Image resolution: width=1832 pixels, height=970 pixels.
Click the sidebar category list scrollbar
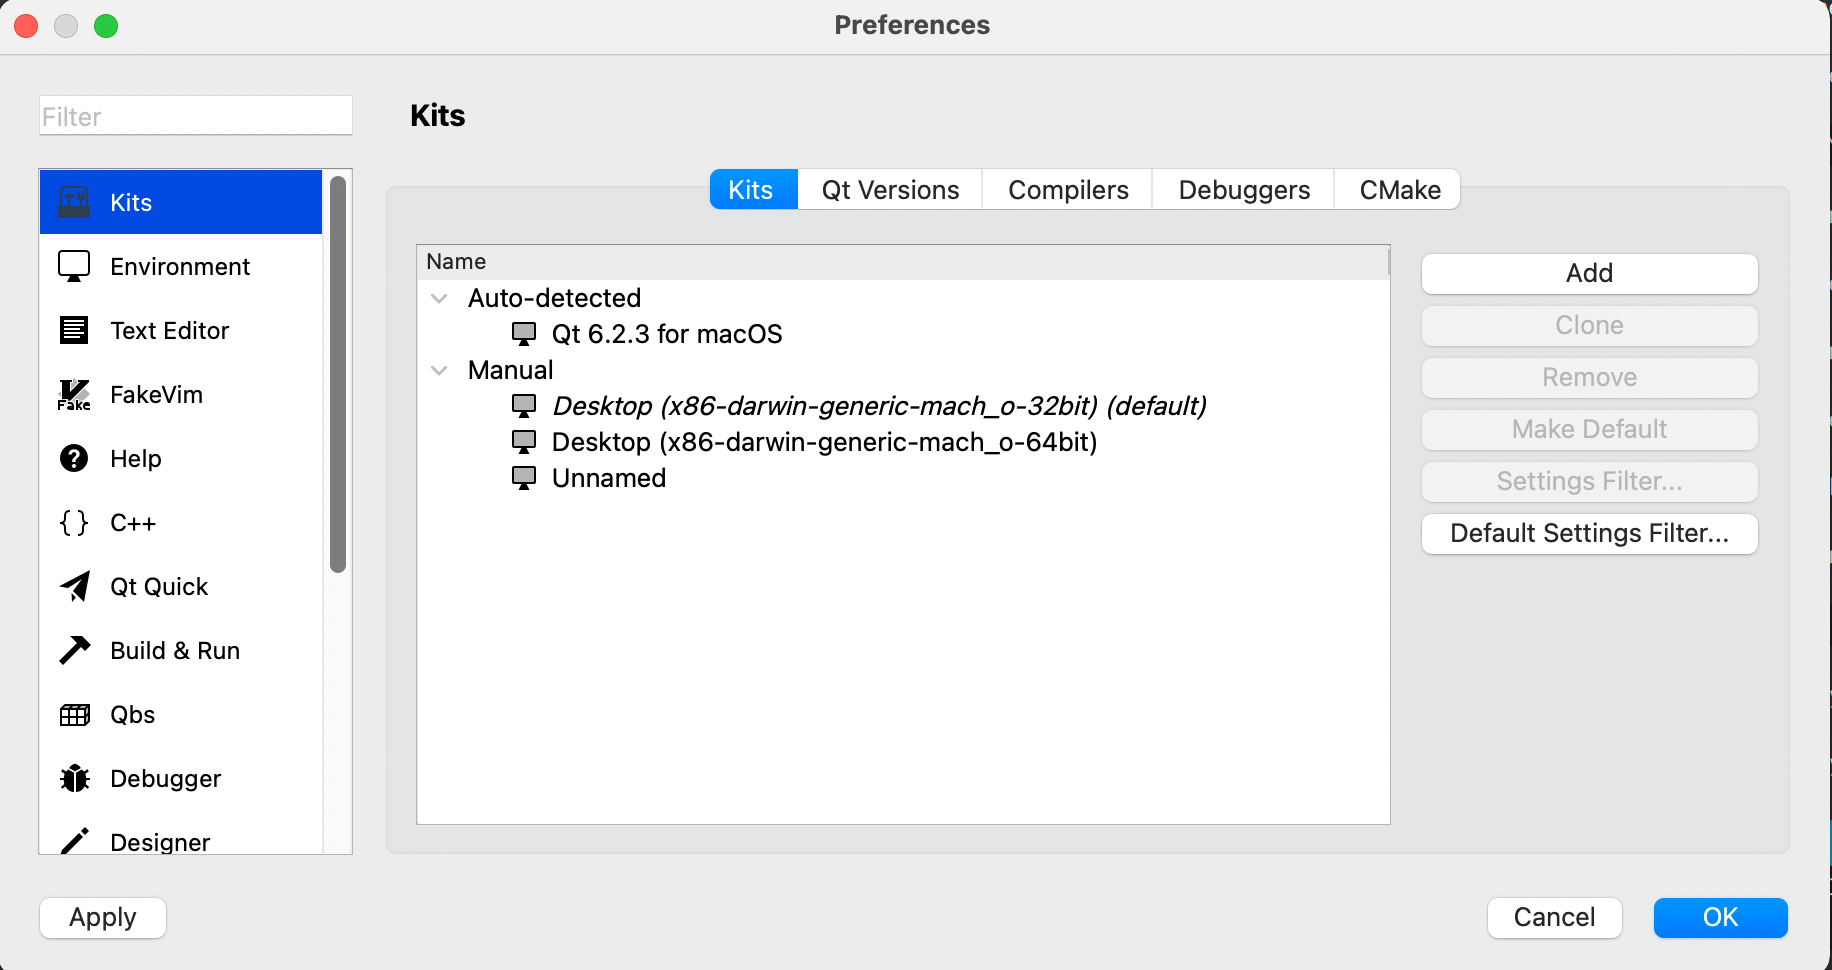[338, 374]
